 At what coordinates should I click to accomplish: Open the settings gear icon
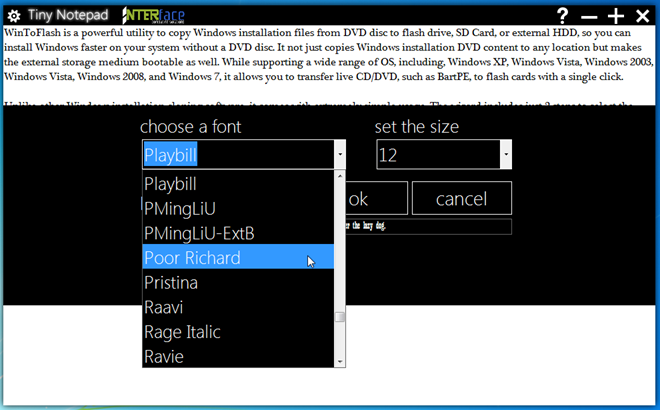click(14, 16)
